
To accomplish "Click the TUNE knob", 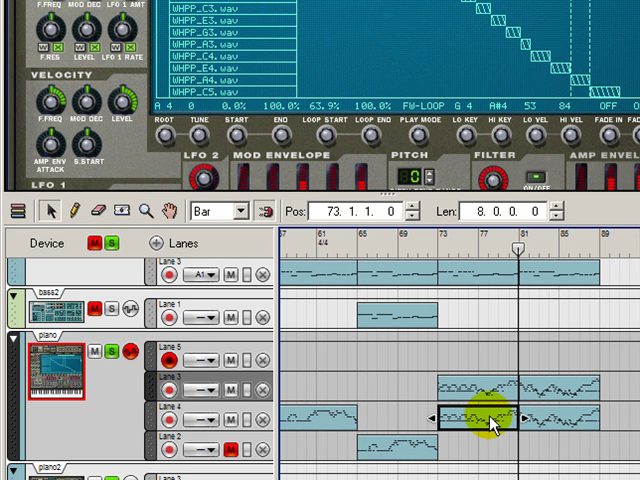I will coord(199,136).
